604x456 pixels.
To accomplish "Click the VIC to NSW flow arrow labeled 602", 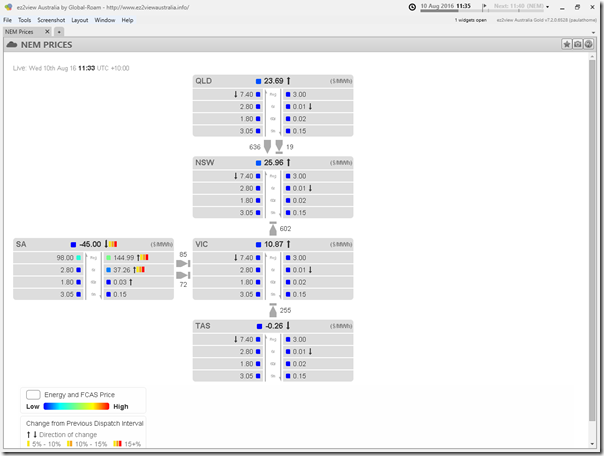I will pyautogui.click(x=273, y=229).
